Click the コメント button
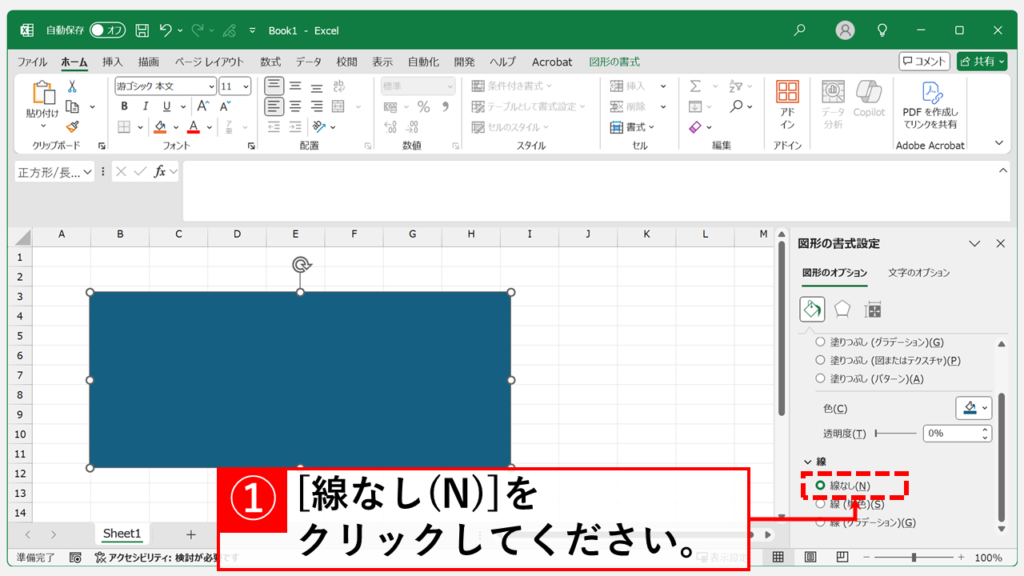1024x576 pixels. pos(924,62)
